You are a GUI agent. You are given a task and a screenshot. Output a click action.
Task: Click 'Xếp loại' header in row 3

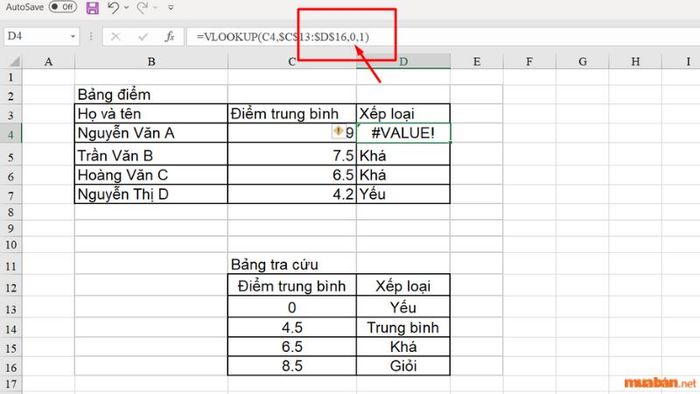[403, 114]
